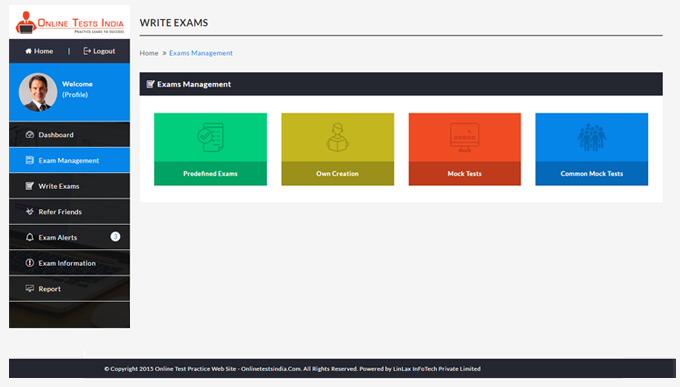
Task: Click the Predefined Exams checklist icon
Action: tap(210, 137)
